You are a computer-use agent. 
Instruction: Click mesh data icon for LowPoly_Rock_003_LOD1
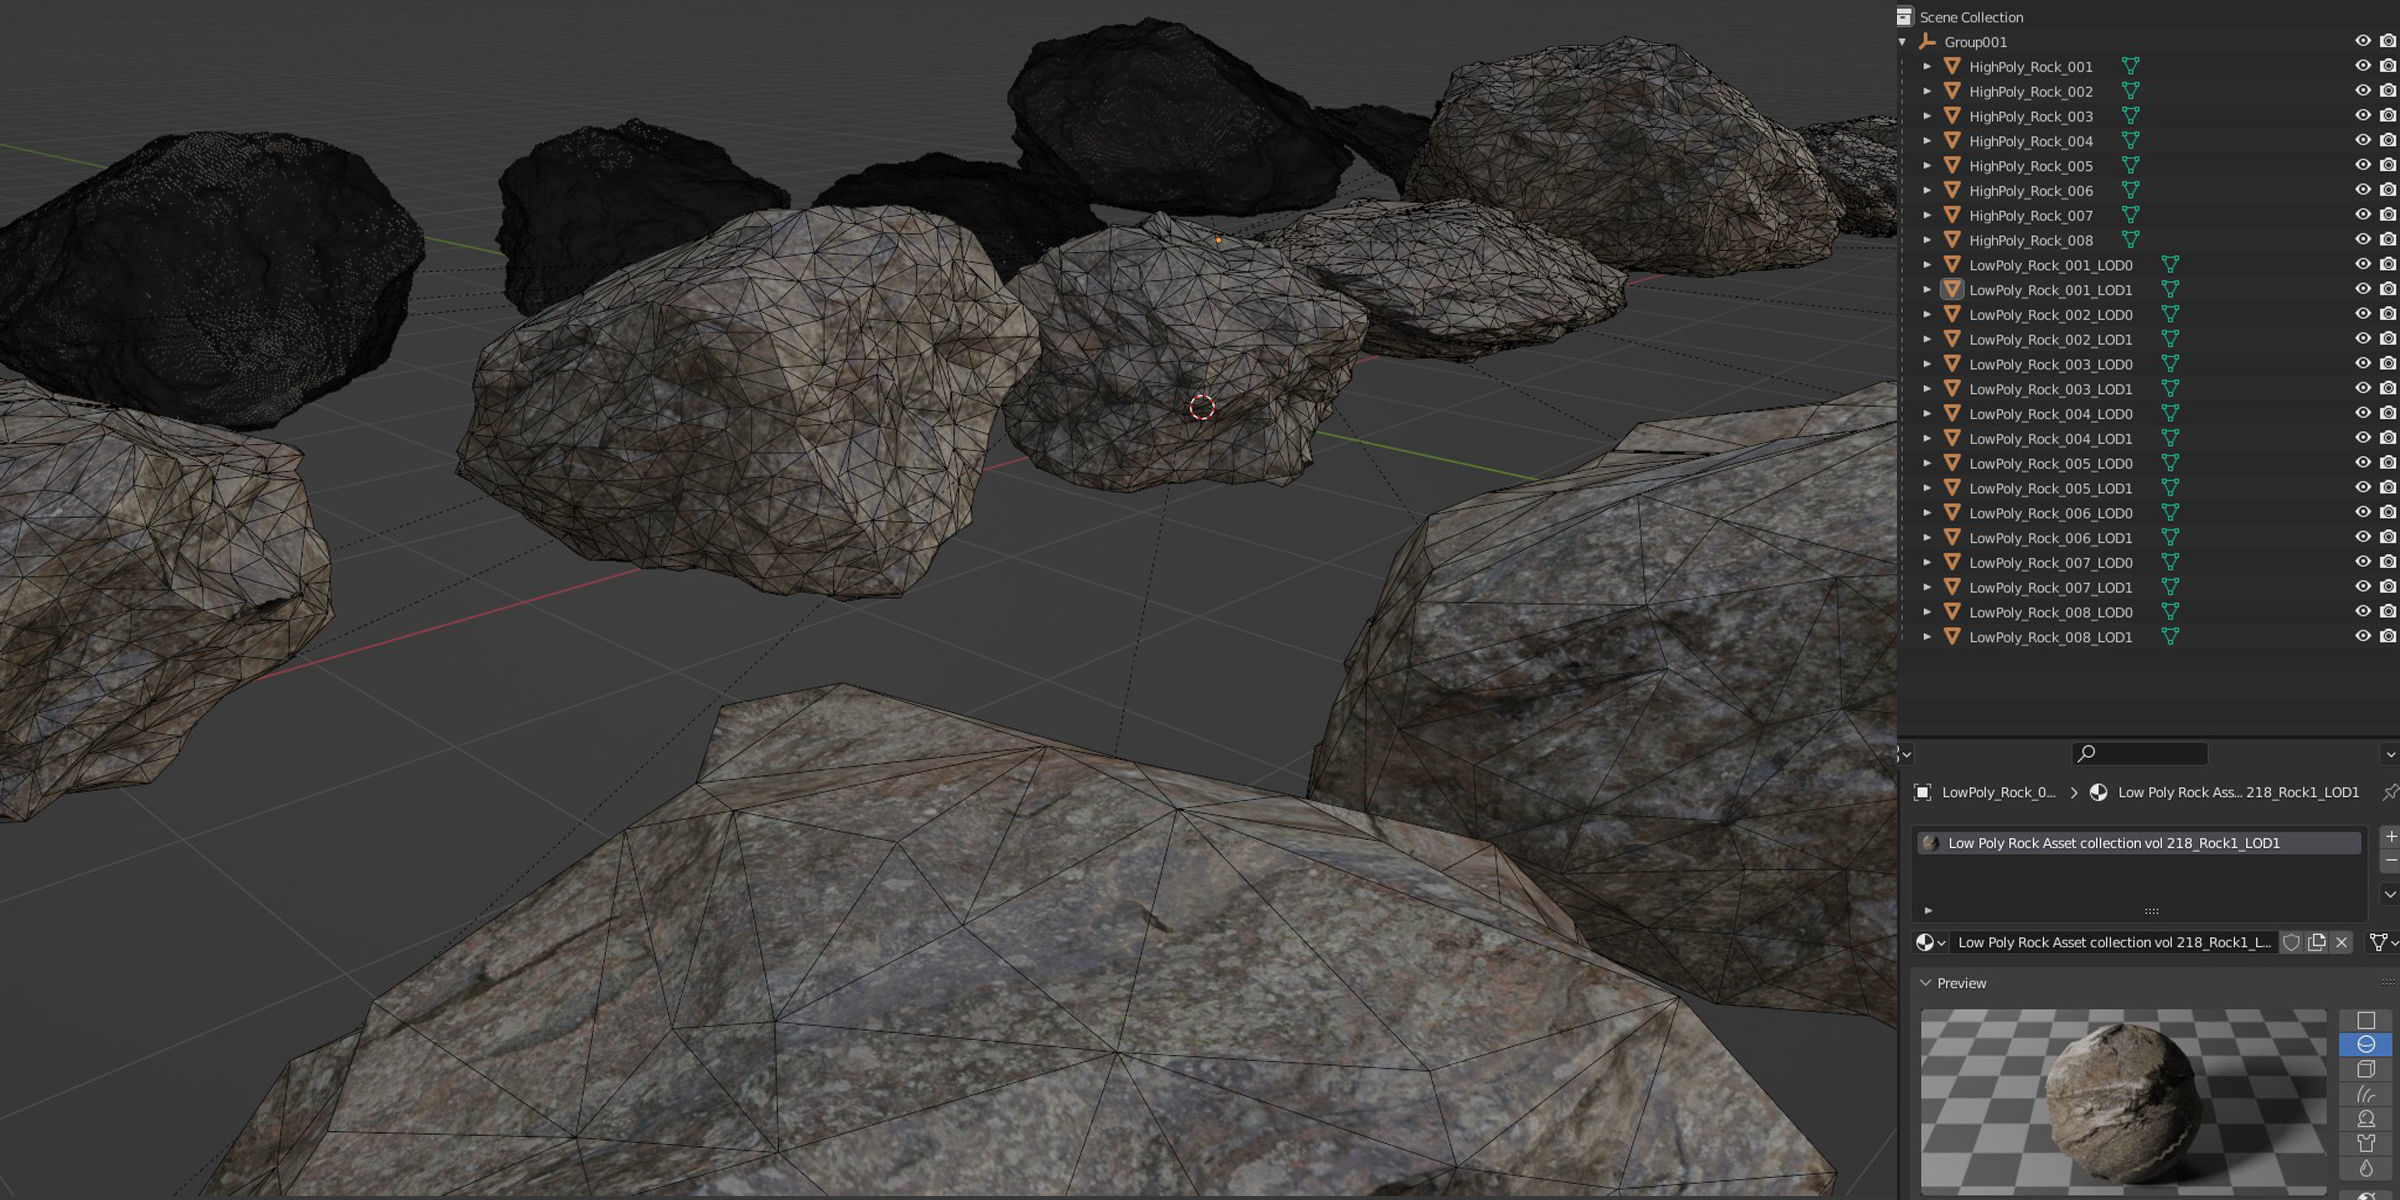pos(2170,389)
